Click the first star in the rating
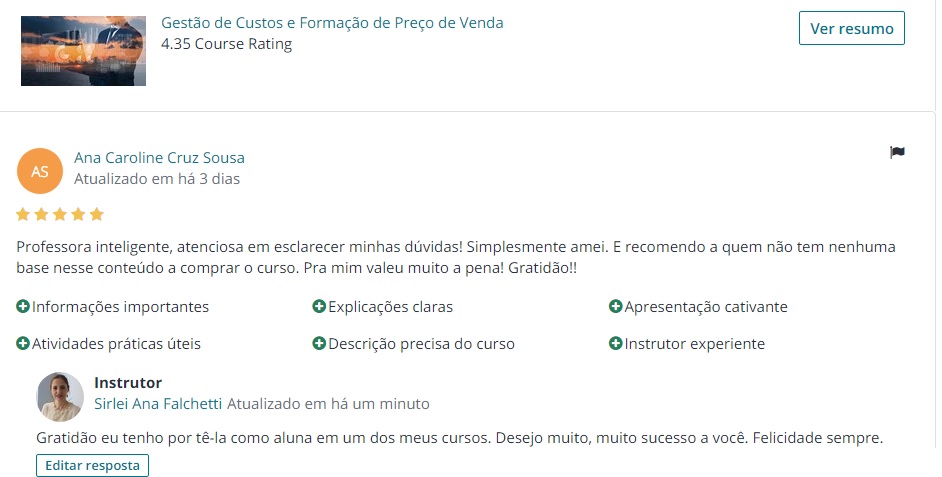Viewport: 942px width, 477px height. point(23,214)
